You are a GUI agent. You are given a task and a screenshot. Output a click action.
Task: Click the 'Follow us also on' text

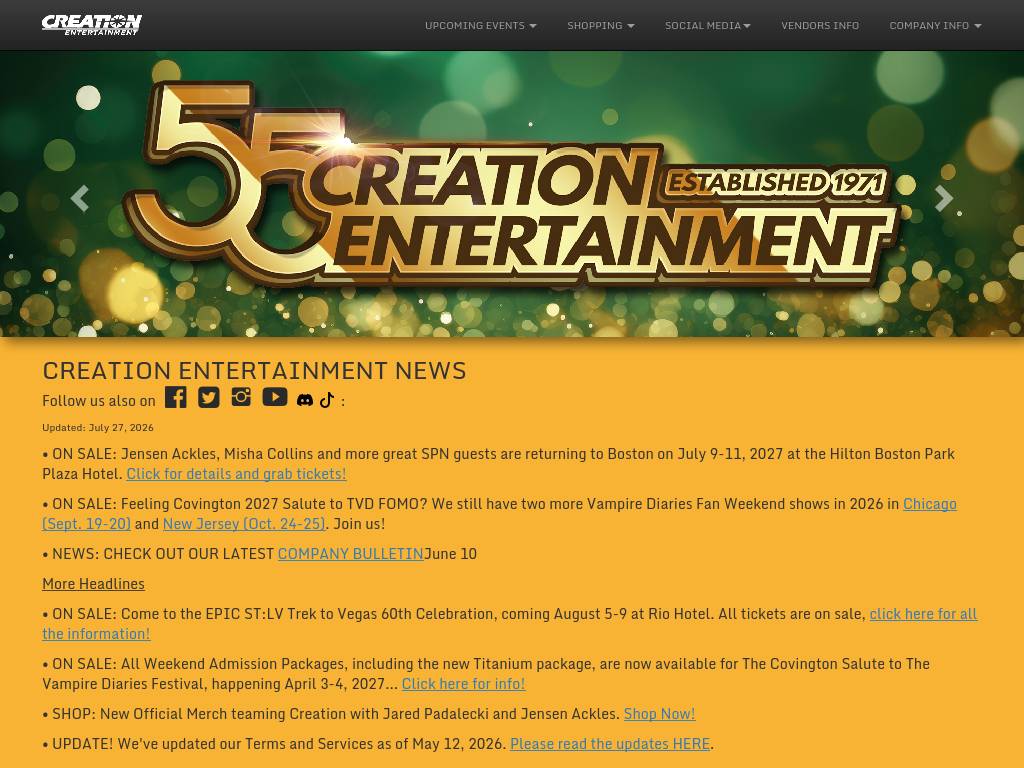tap(99, 400)
